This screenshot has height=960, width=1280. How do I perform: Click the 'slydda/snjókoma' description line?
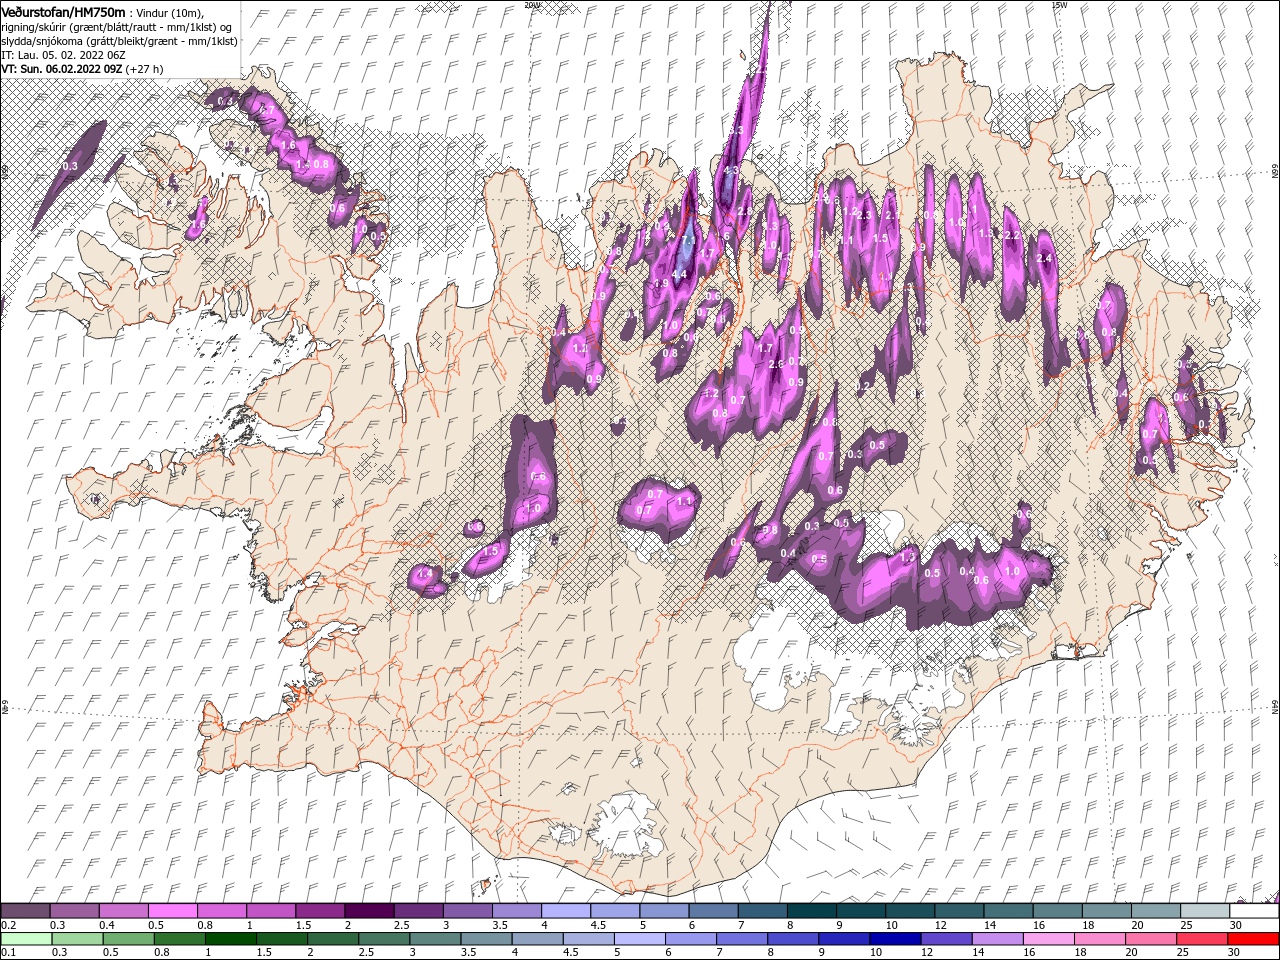[x=118, y=41]
